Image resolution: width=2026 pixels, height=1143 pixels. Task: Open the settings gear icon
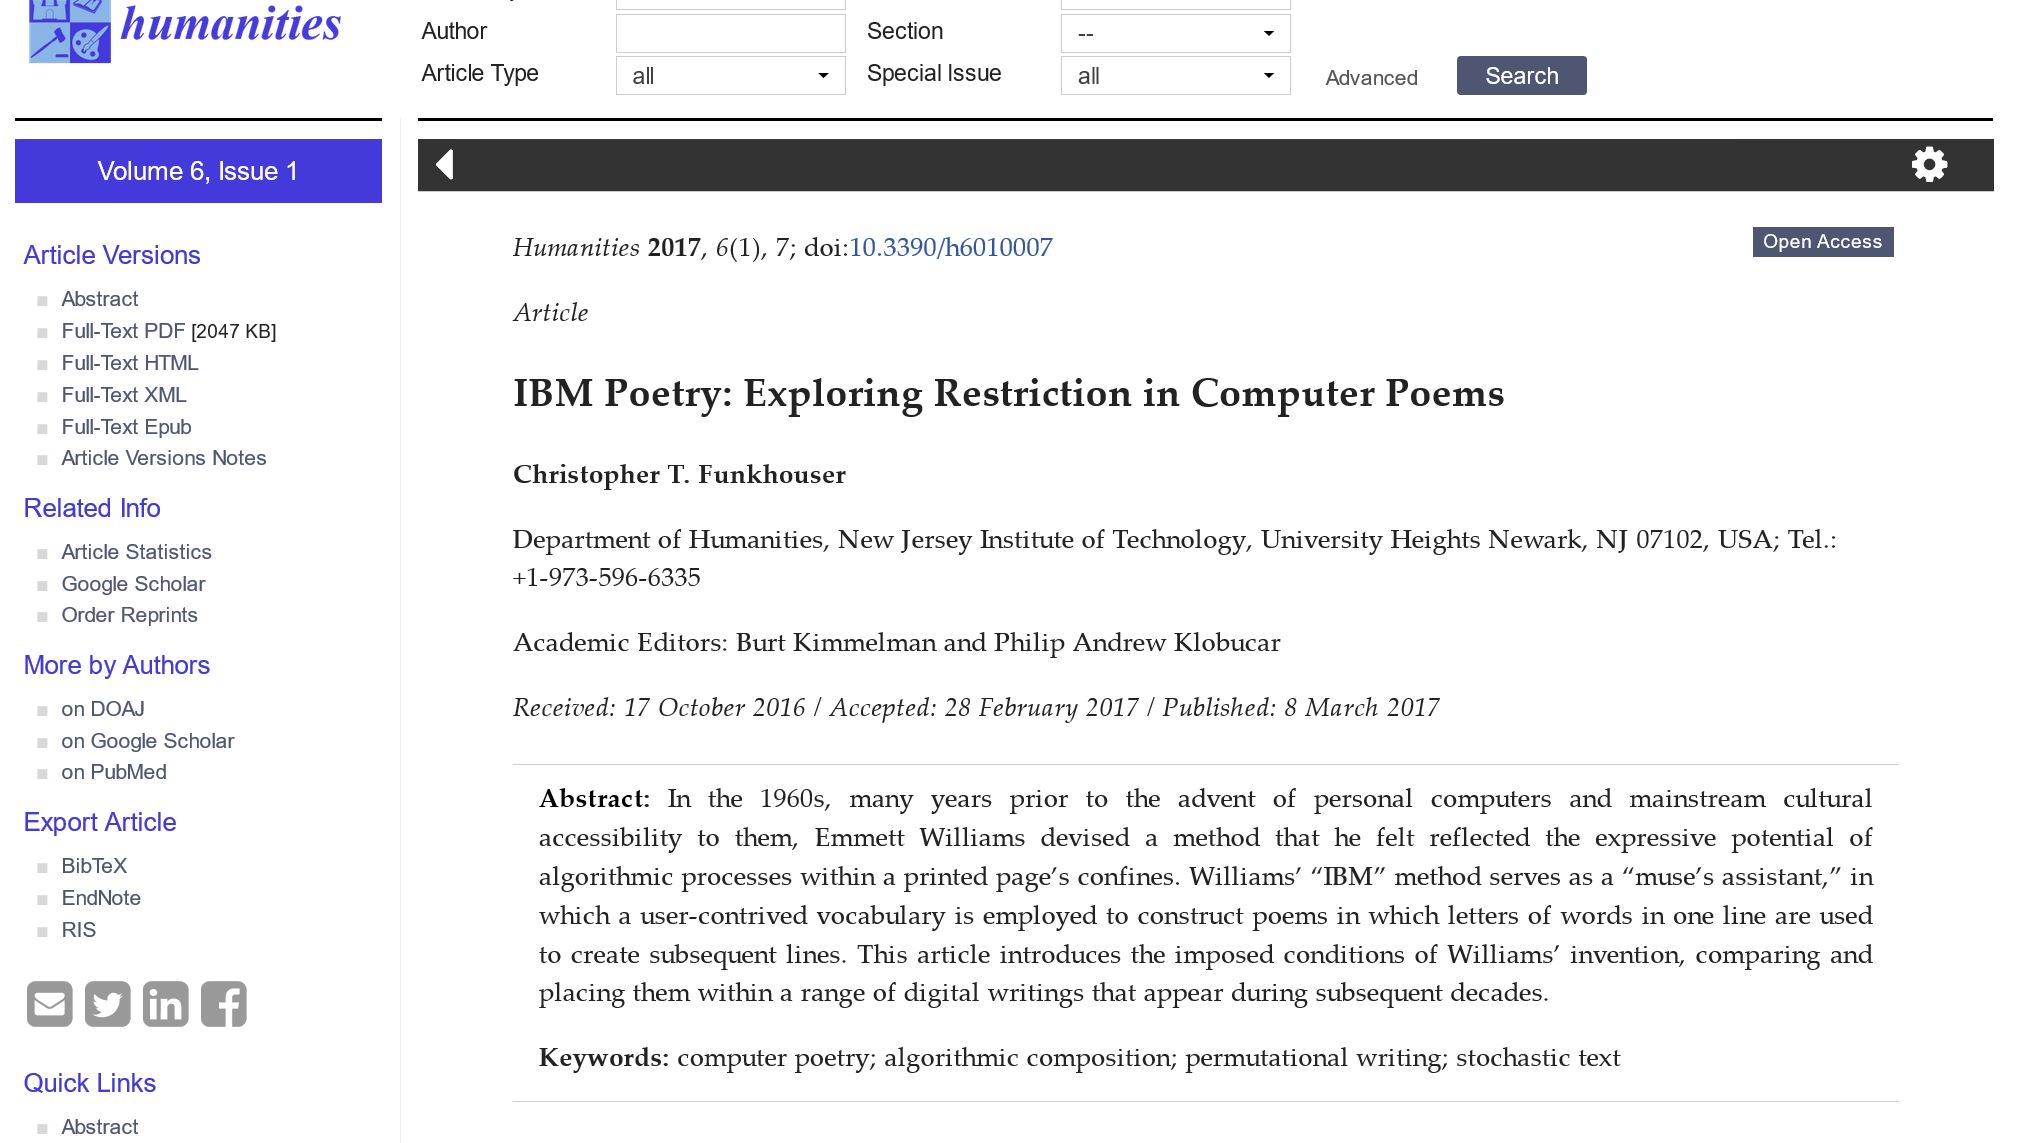pyautogui.click(x=1929, y=165)
